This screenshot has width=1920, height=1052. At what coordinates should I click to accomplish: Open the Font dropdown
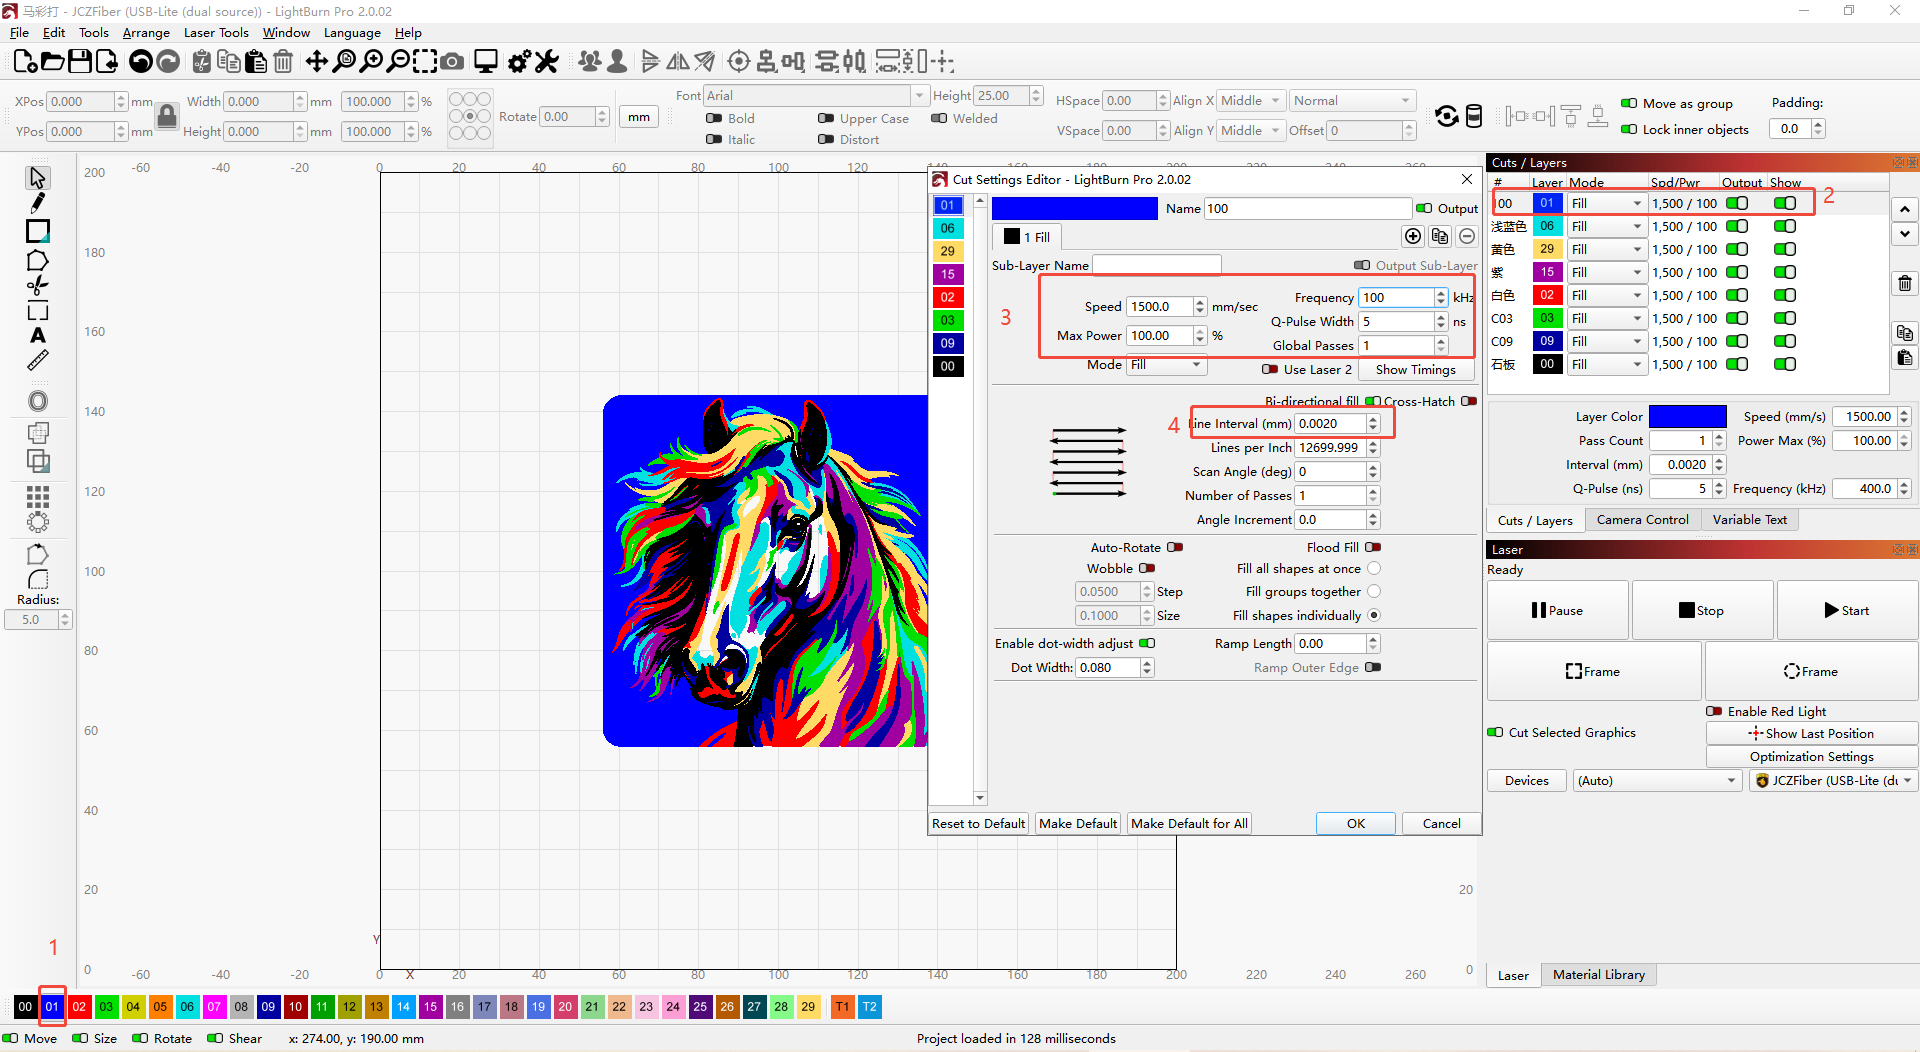click(x=816, y=95)
